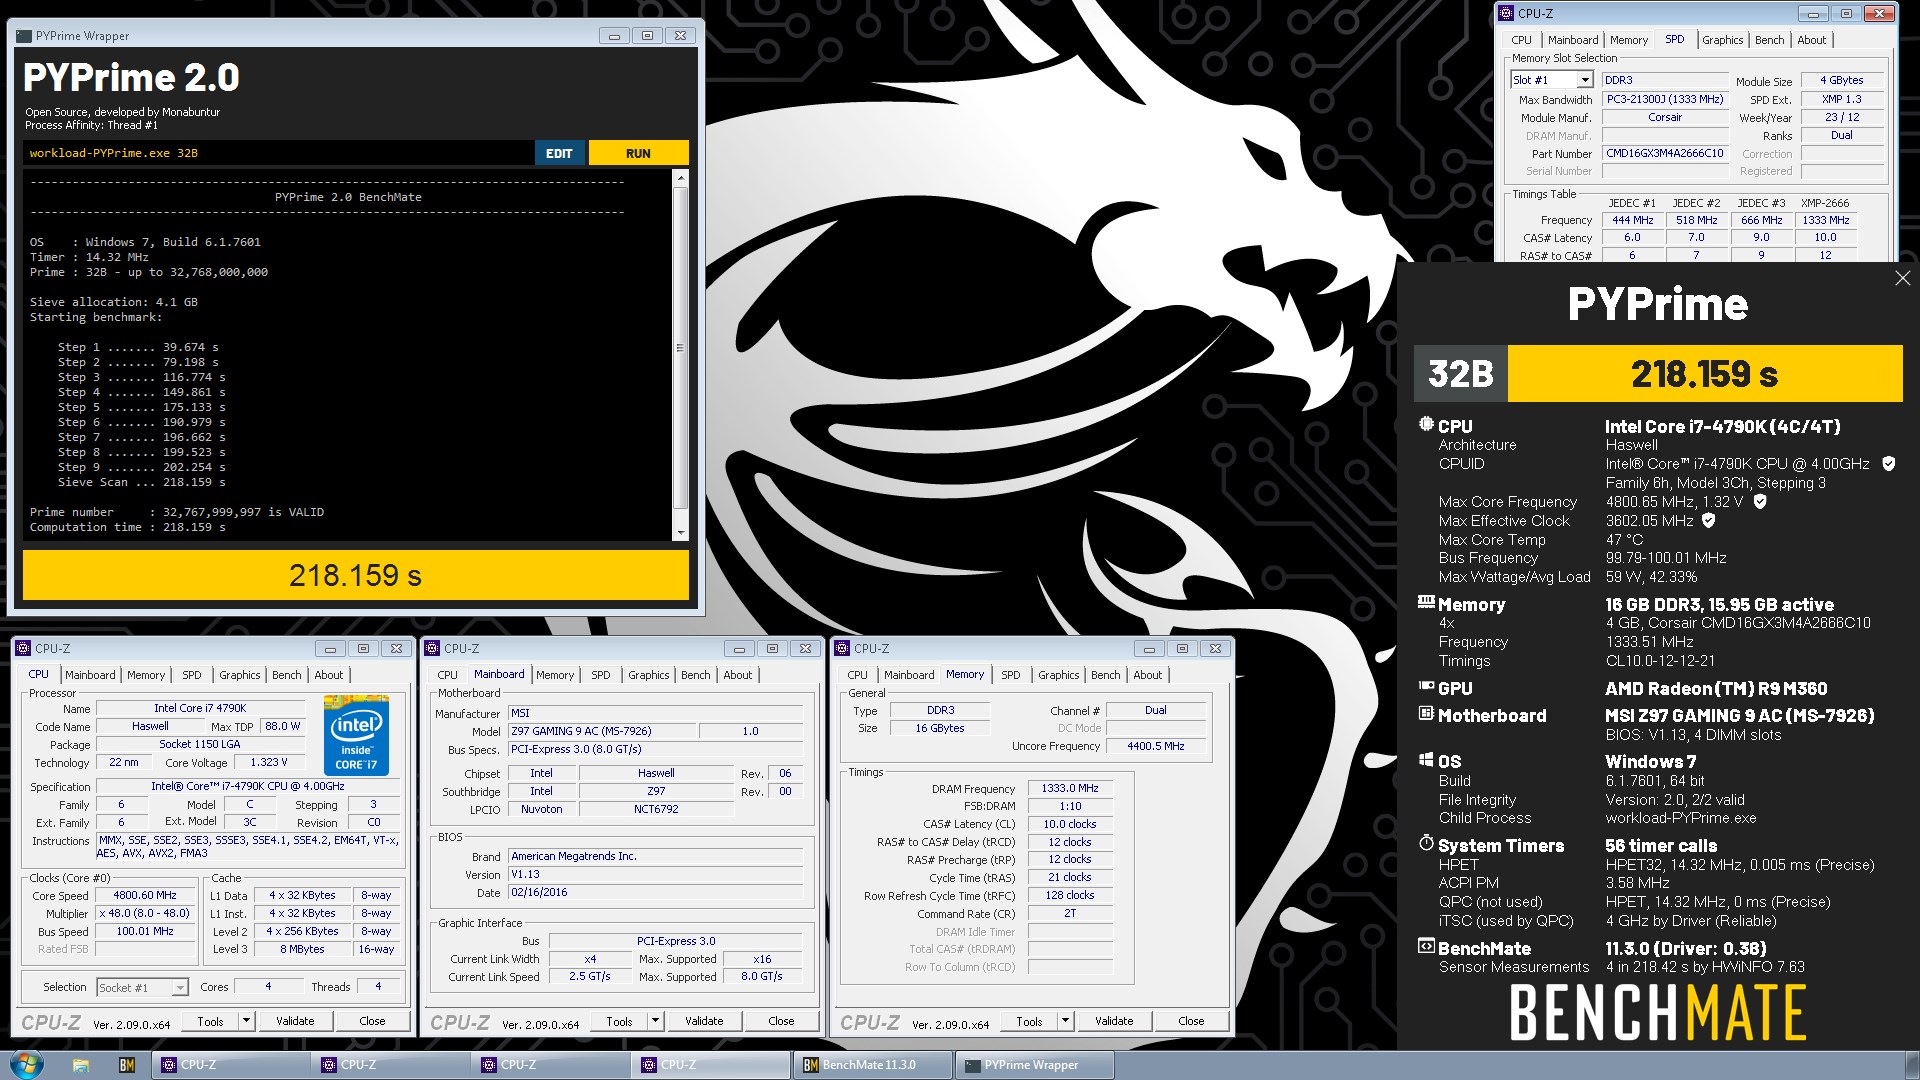
Task: Click the workload-PYPrime.exe 32B command field
Action: click(278, 153)
